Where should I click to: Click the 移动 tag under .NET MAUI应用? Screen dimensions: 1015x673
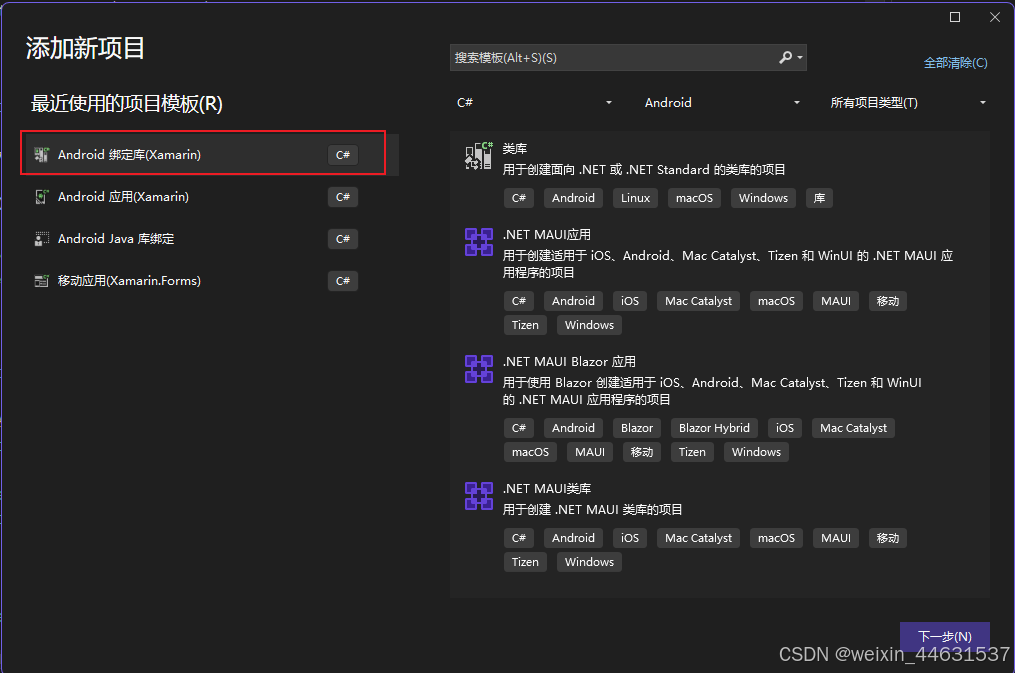tap(887, 301)
